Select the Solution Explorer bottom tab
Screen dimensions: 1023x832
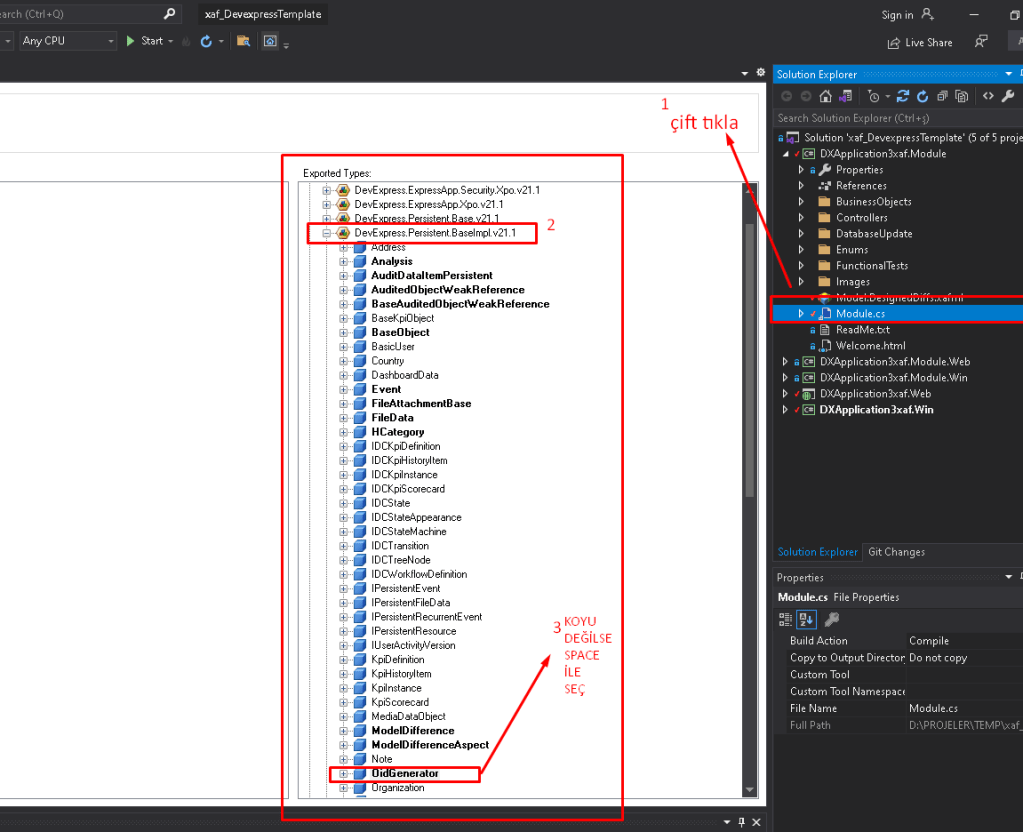click(817, 552)
